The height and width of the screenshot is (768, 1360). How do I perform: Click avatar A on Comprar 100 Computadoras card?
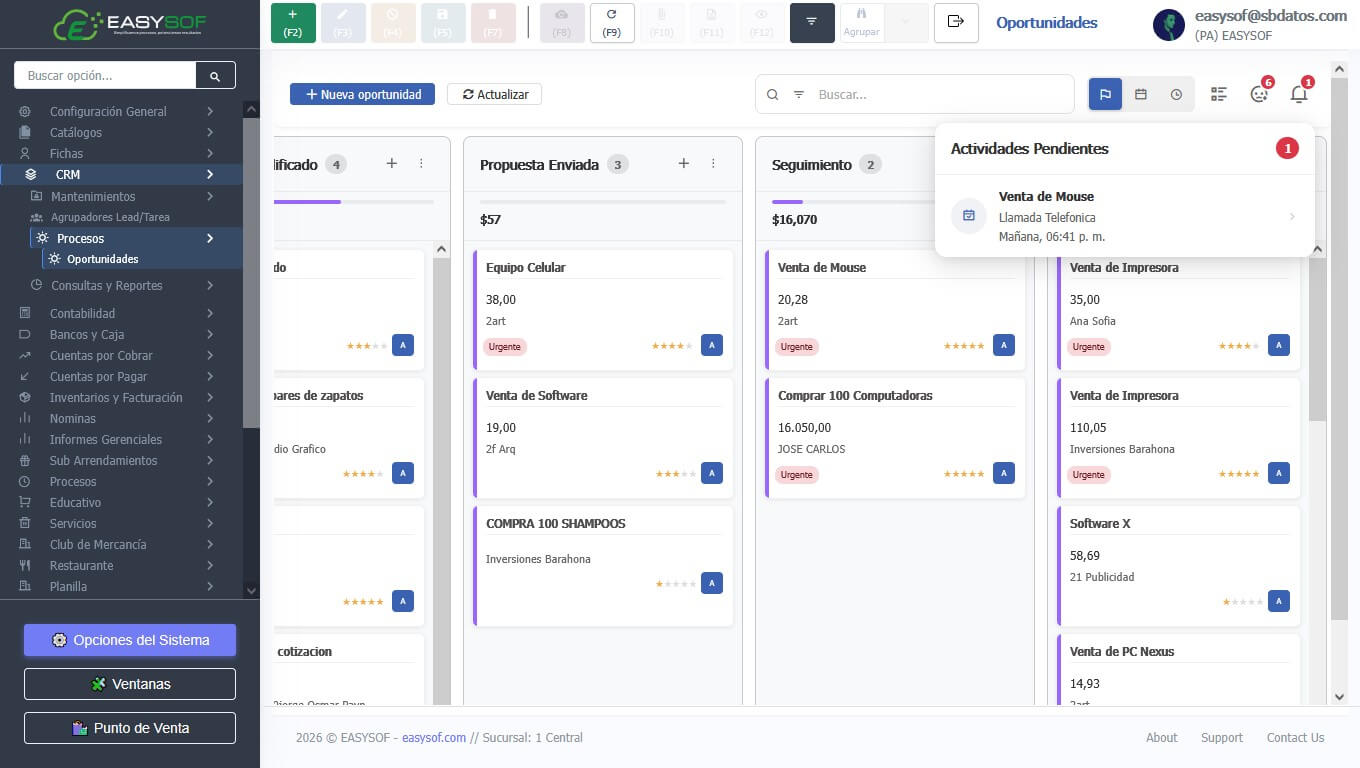tap(1004, 473)
